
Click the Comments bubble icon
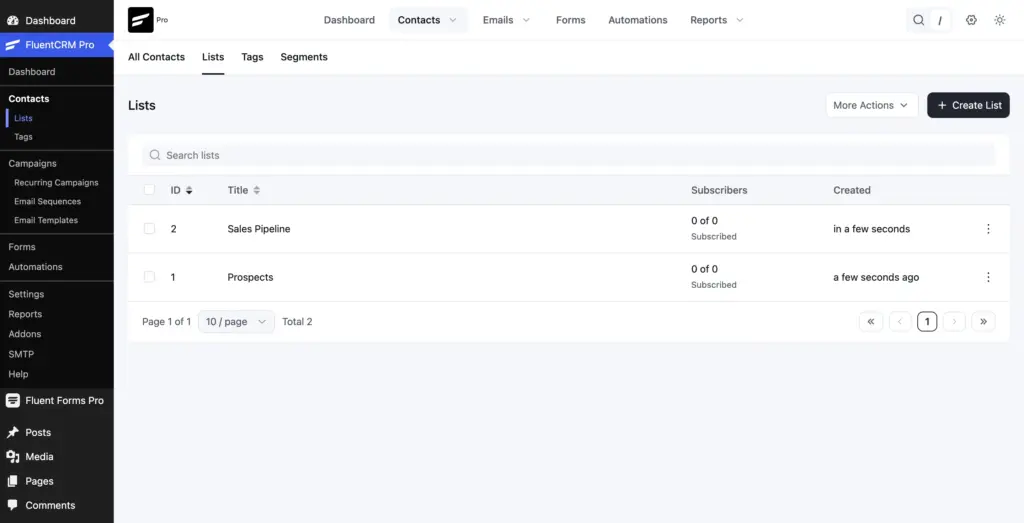pyautogui.click(x=12, y=505)
